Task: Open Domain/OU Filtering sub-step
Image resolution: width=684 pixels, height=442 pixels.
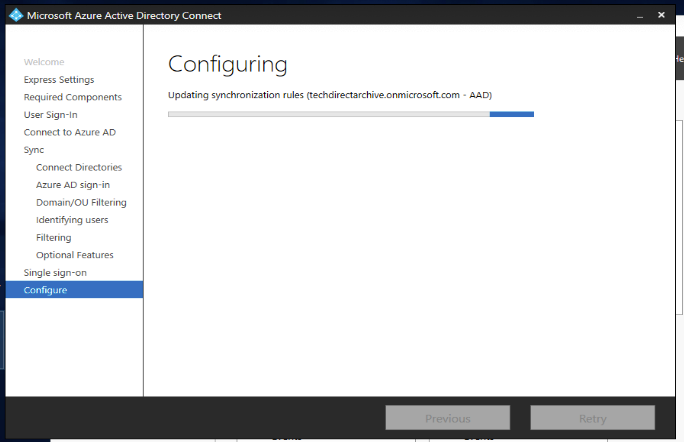Action: (x=81, y=202)
